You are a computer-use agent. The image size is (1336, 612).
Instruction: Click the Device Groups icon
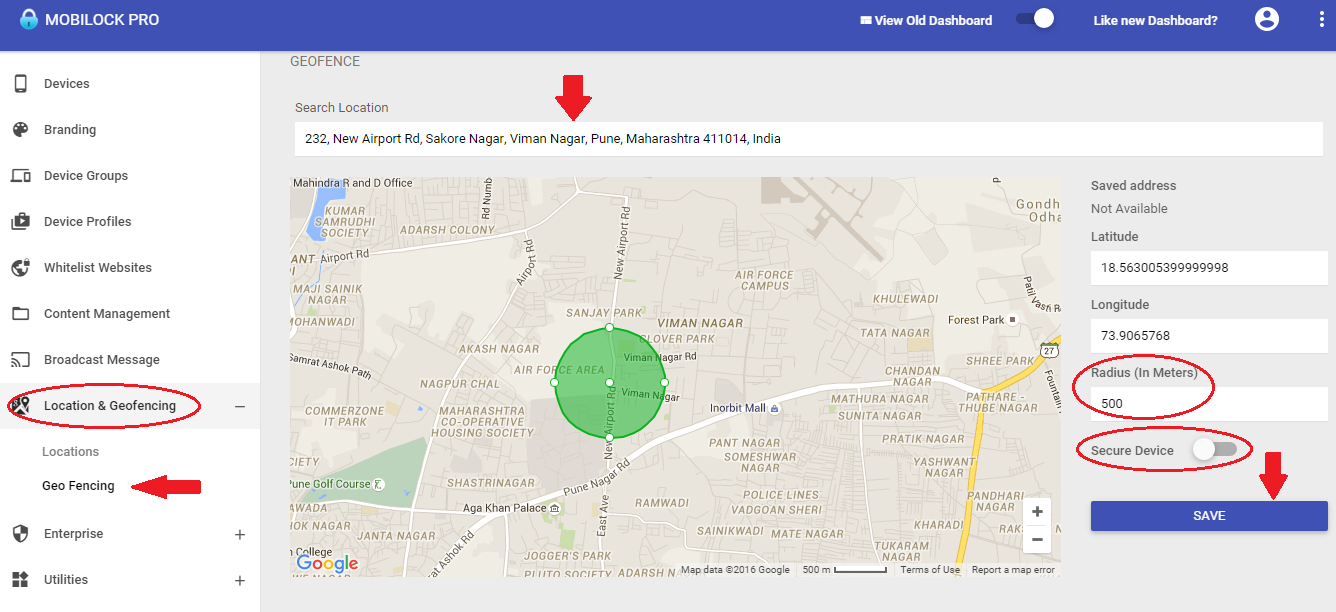tap(20, 176)
